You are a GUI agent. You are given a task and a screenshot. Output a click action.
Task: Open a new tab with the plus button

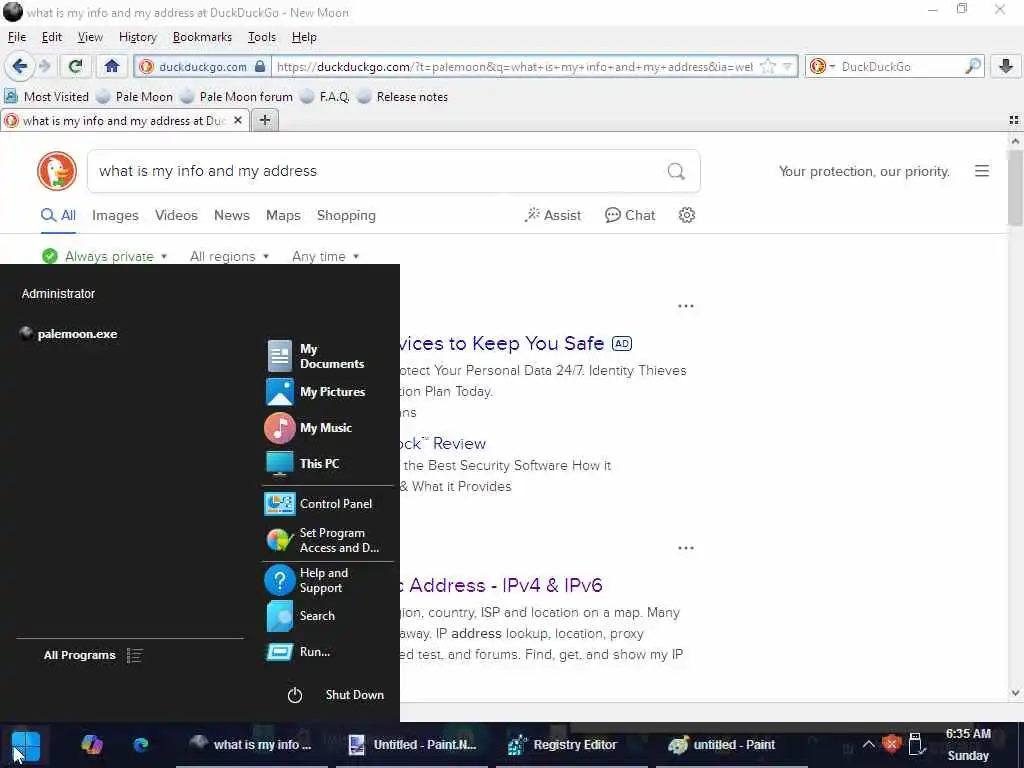(264, 120)
